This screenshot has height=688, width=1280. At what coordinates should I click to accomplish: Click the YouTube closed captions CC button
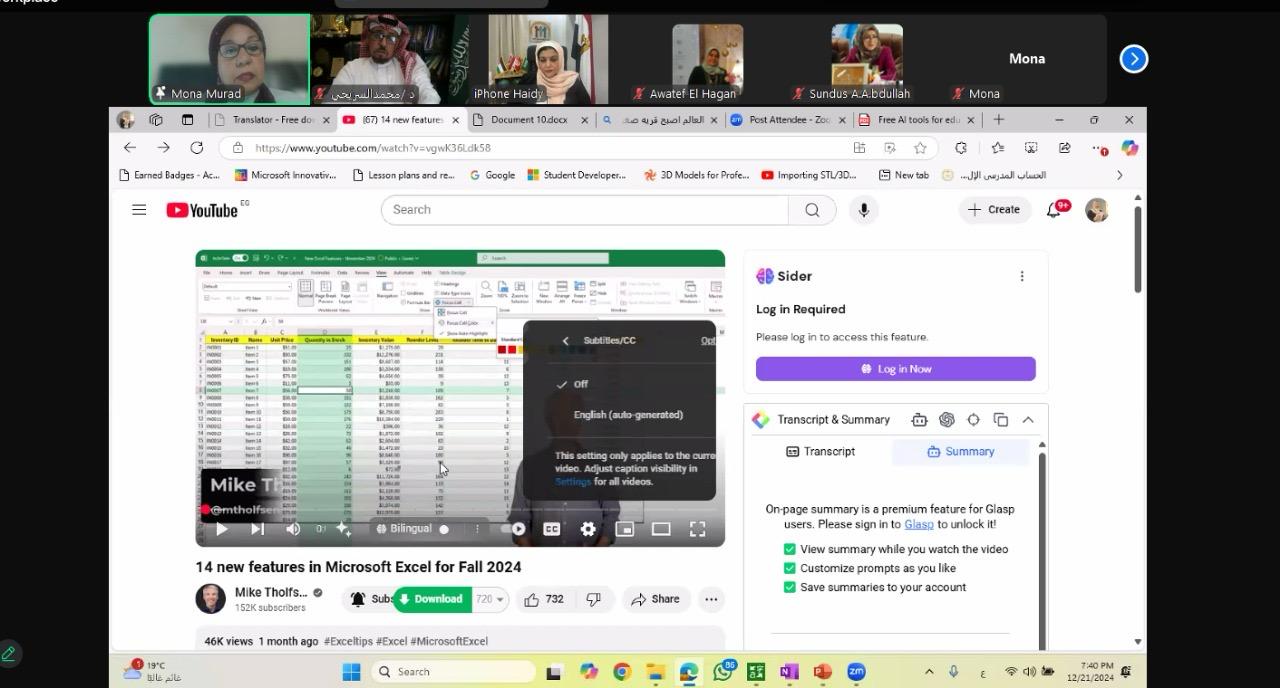tap(551, 529)
